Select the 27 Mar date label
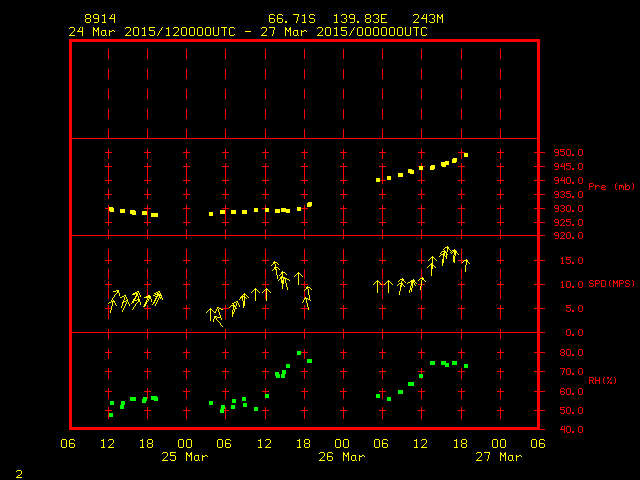This screenshot has height=480, width=640. click(x=497, y=457)
